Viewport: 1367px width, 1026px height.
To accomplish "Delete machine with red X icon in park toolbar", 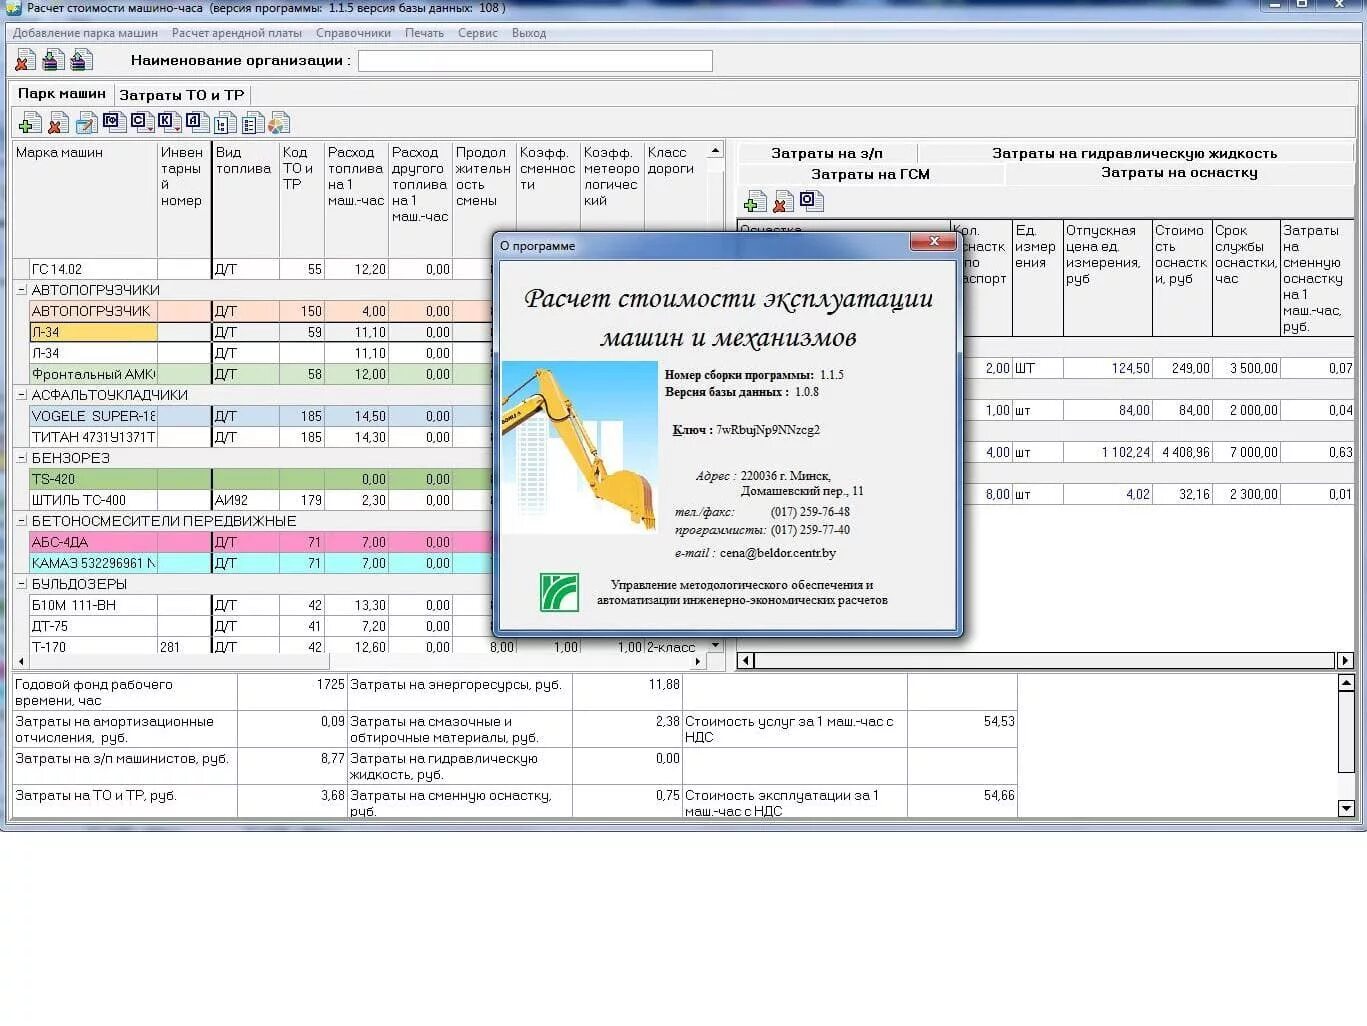I will (58, 123).
